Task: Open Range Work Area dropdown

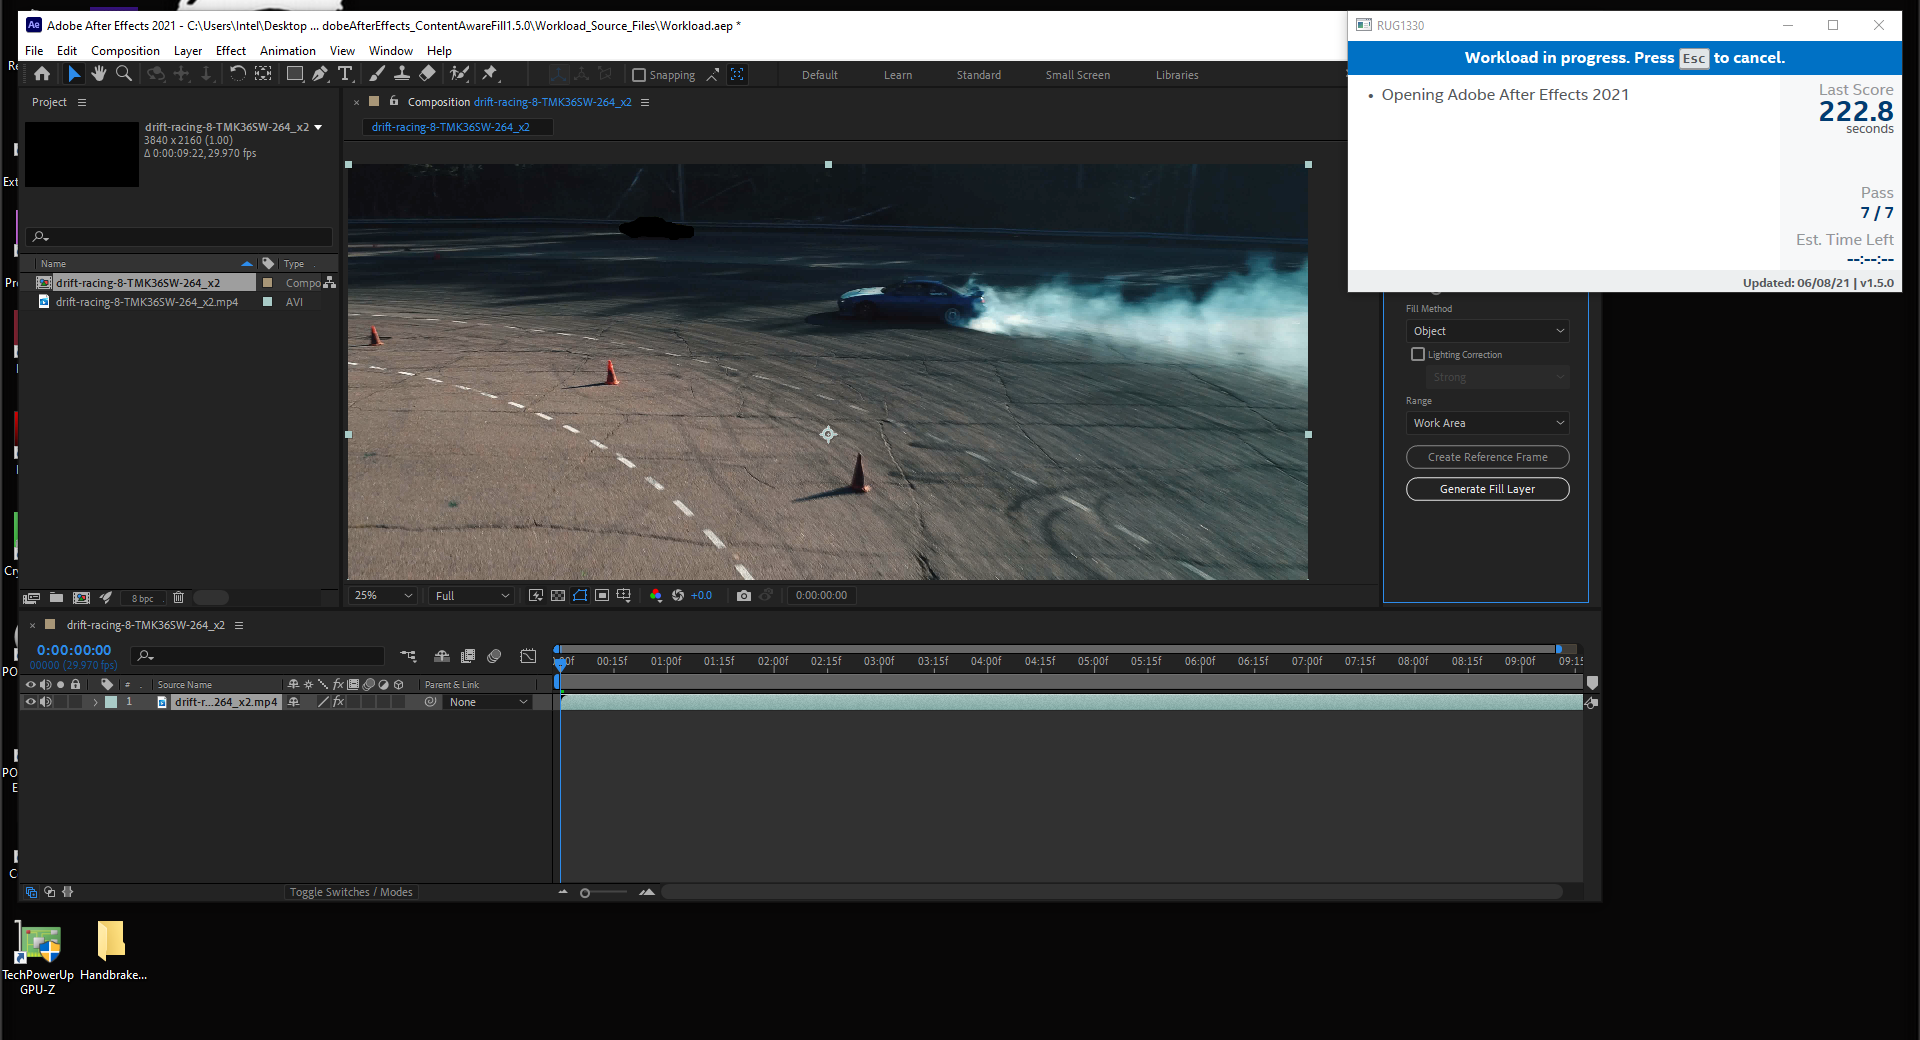Action: pyautogui.click(x=1488, y=423)
